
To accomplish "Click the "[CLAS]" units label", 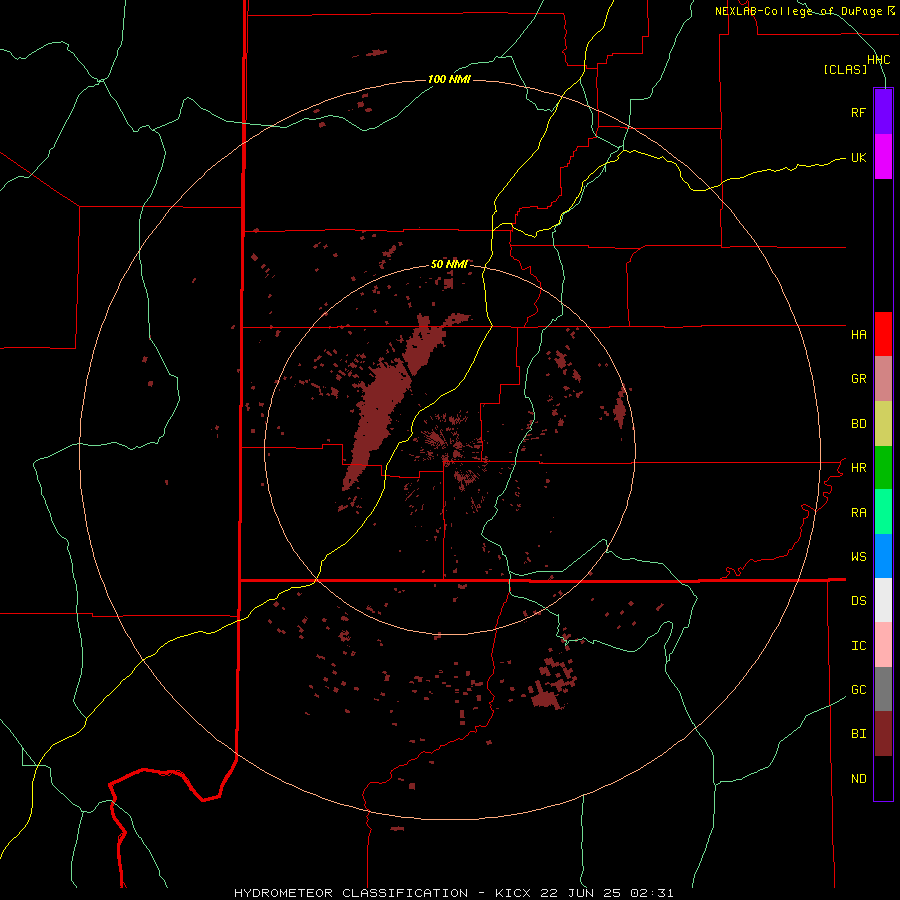I will [x=845, y=69].
